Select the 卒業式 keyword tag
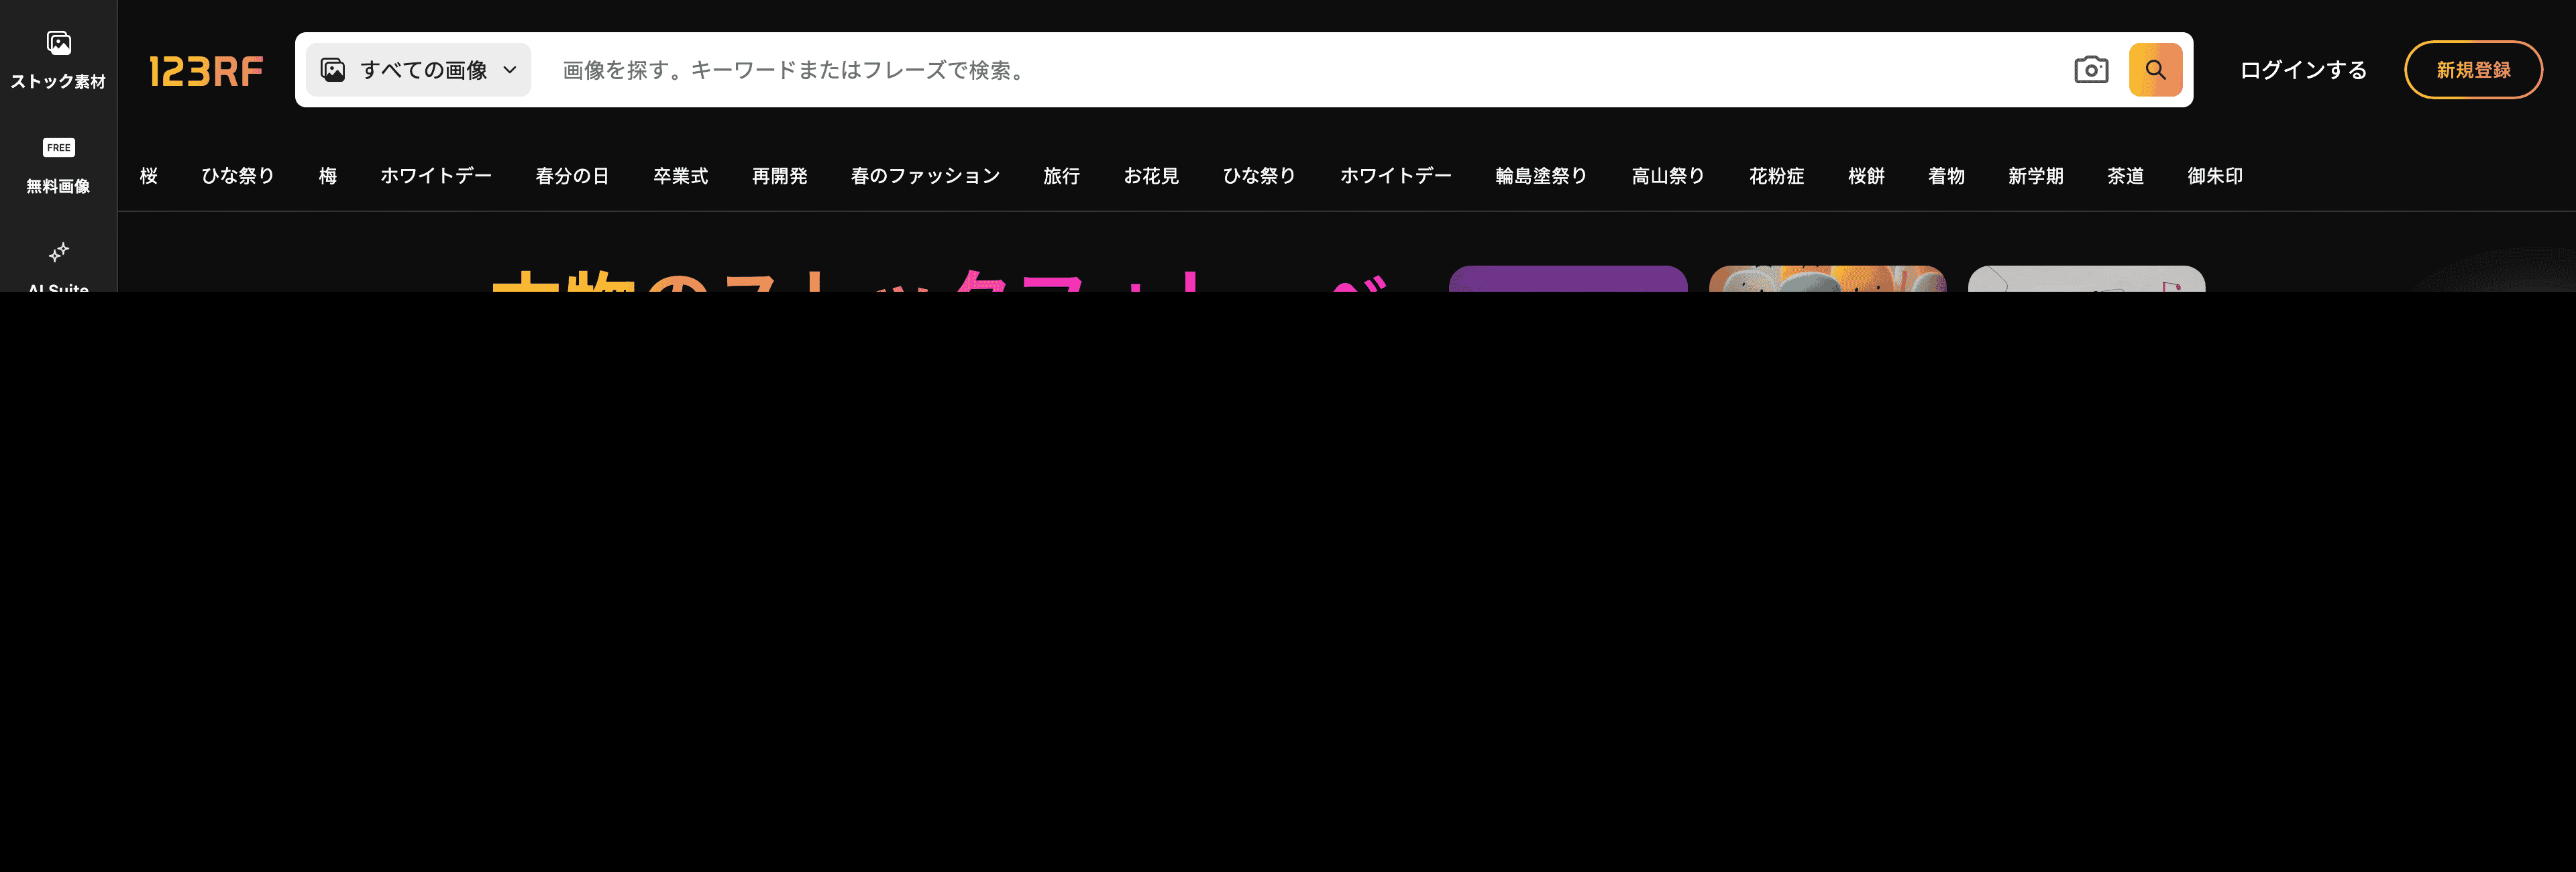This screenshot has height=872, width=2576. pos(680,176)
